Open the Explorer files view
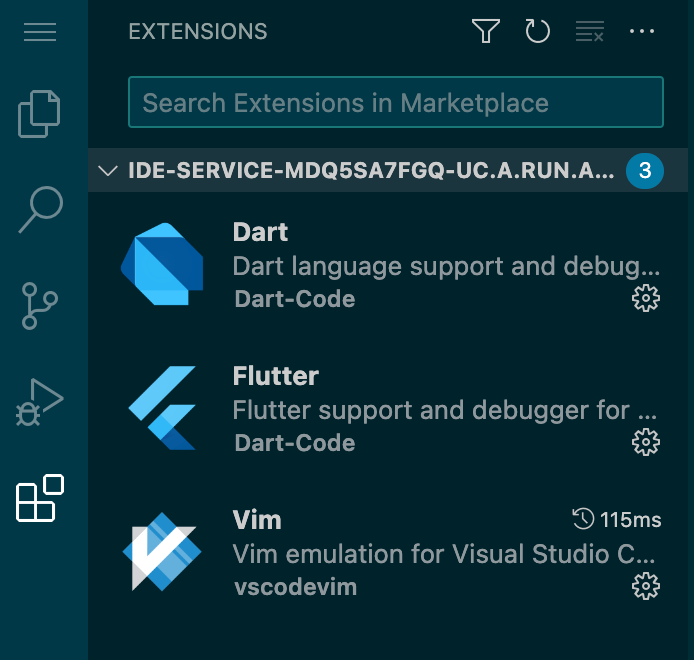The height and width of the screenshot is (660, 694). (x=39, y=114)
